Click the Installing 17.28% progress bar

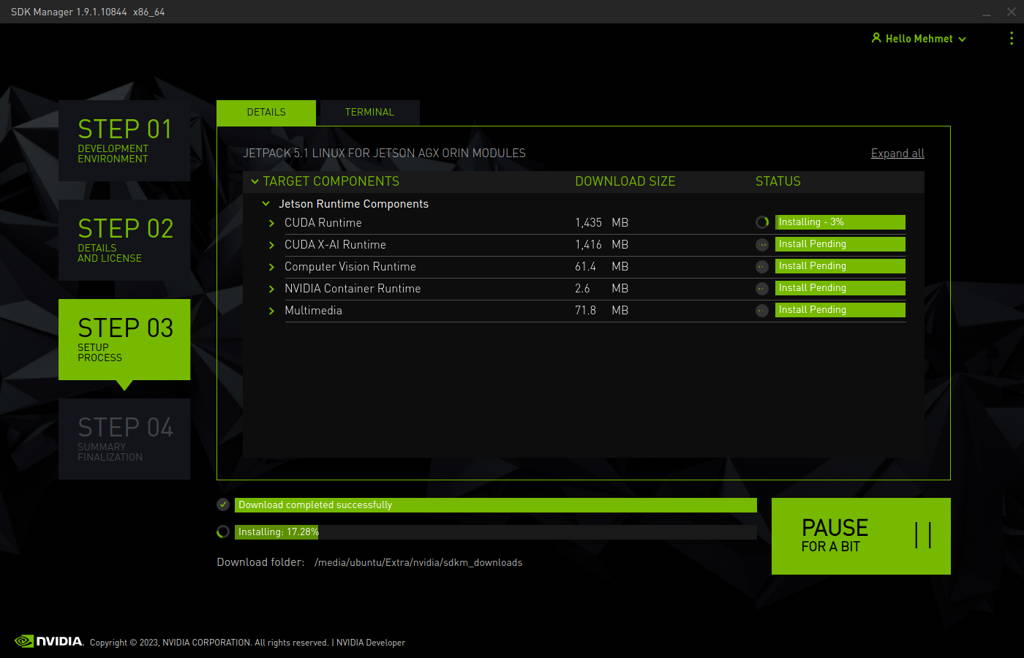click(496, 532)
